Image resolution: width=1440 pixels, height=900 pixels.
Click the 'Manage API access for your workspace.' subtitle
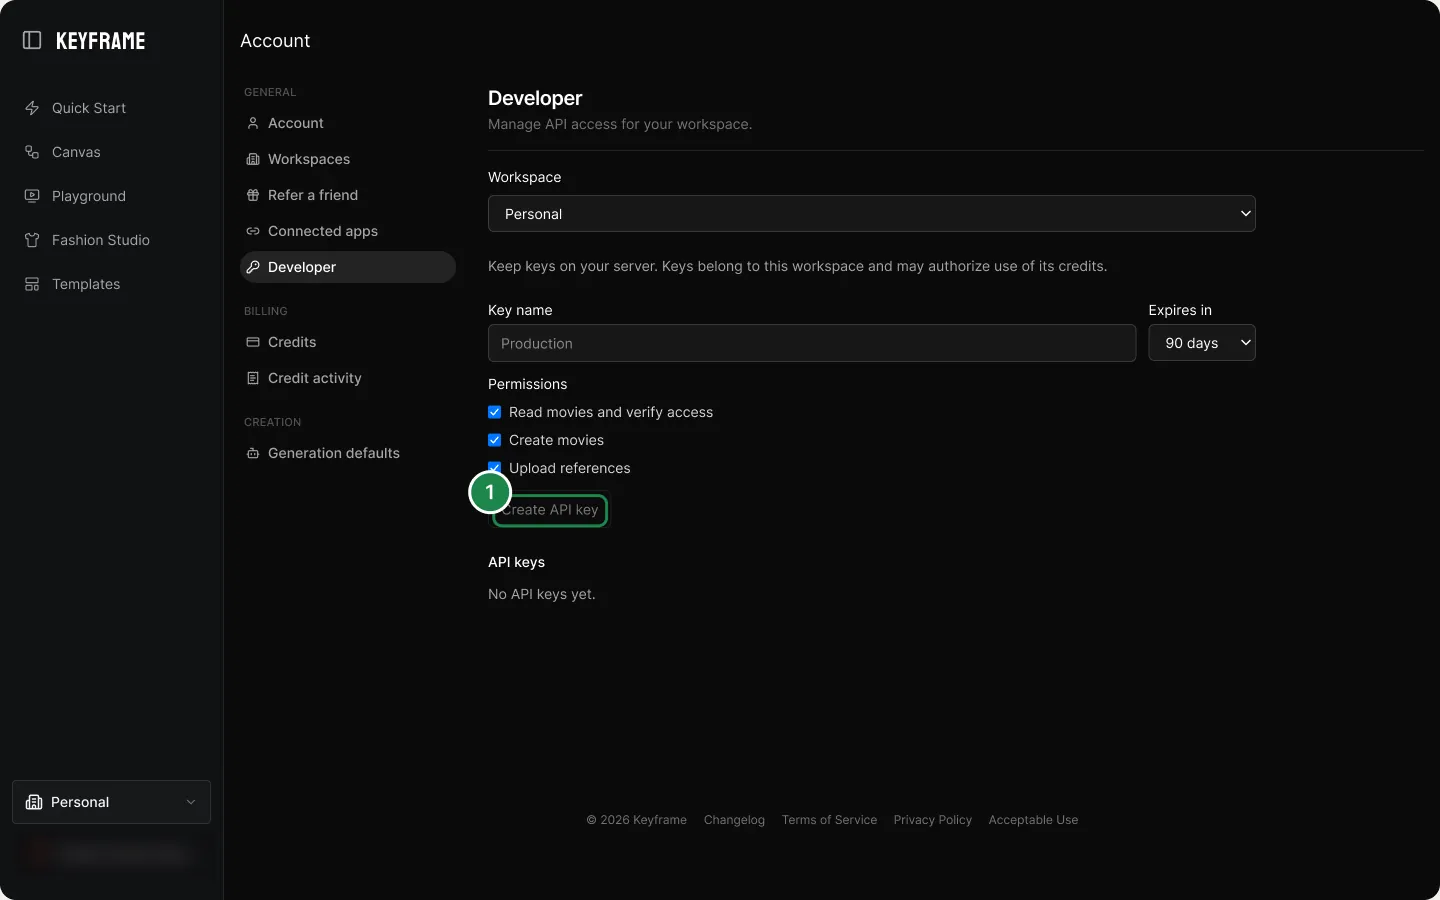[x=620, y=124]
